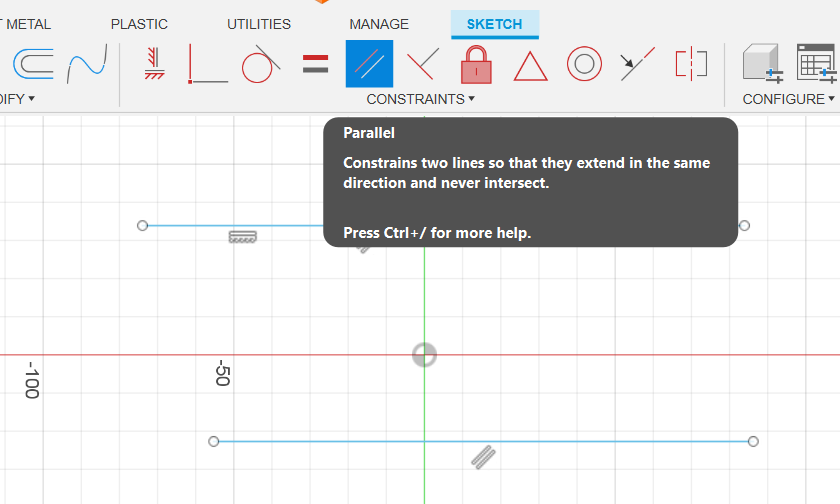The width and height of the screenshot is (840, 504).
Task: Apply the Perpendicular constraint tool
Action: (423, 64)
